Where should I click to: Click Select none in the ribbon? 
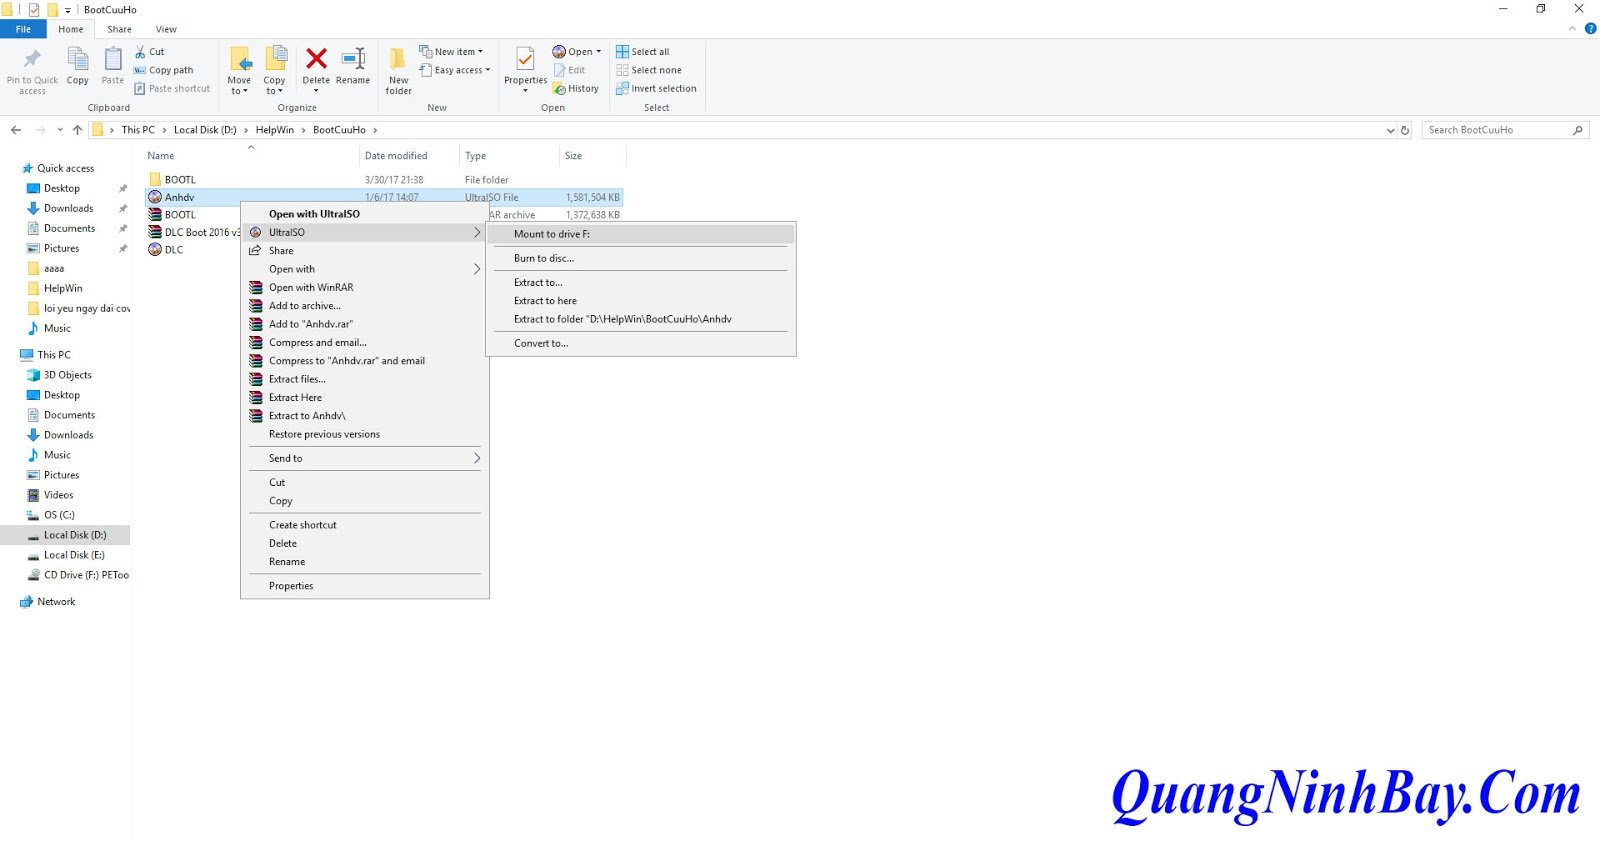point(649,70)
